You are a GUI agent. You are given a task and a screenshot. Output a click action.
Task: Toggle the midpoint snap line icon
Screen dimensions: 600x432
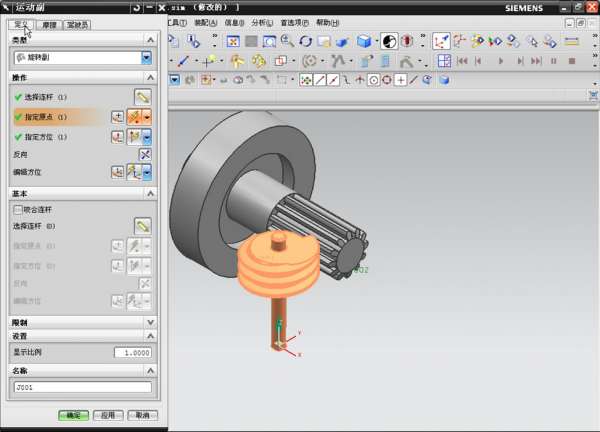pyautogui.click(x=333, y=80)
